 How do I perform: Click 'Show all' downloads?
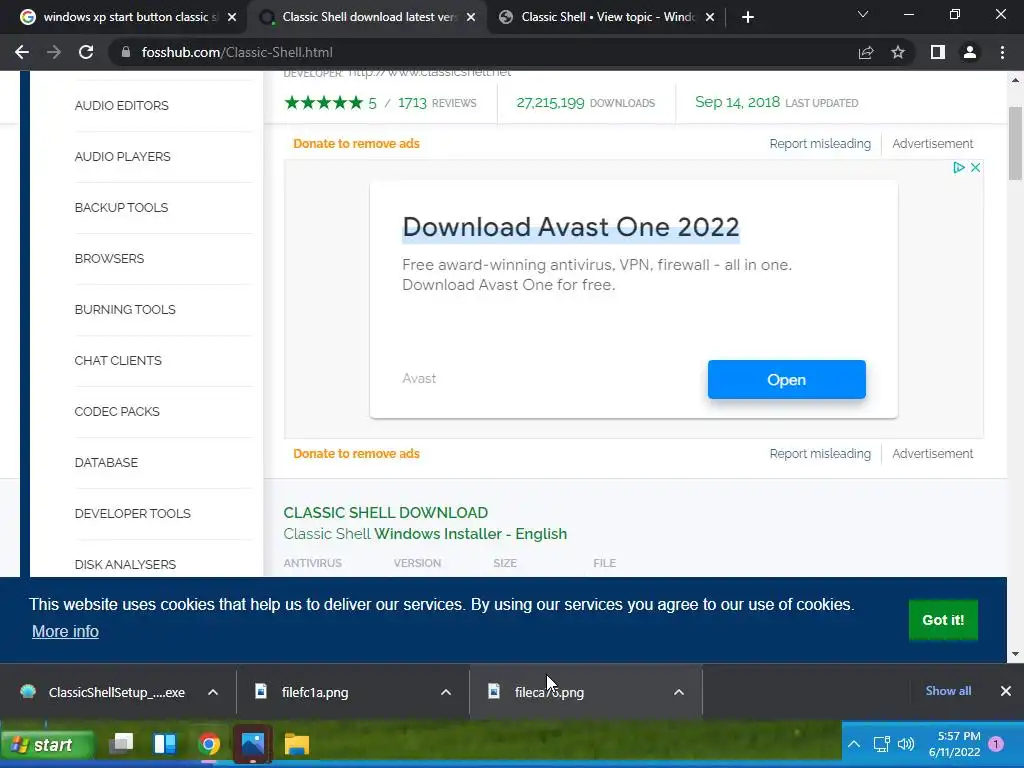pyautogui.click(x=948, y=691)
